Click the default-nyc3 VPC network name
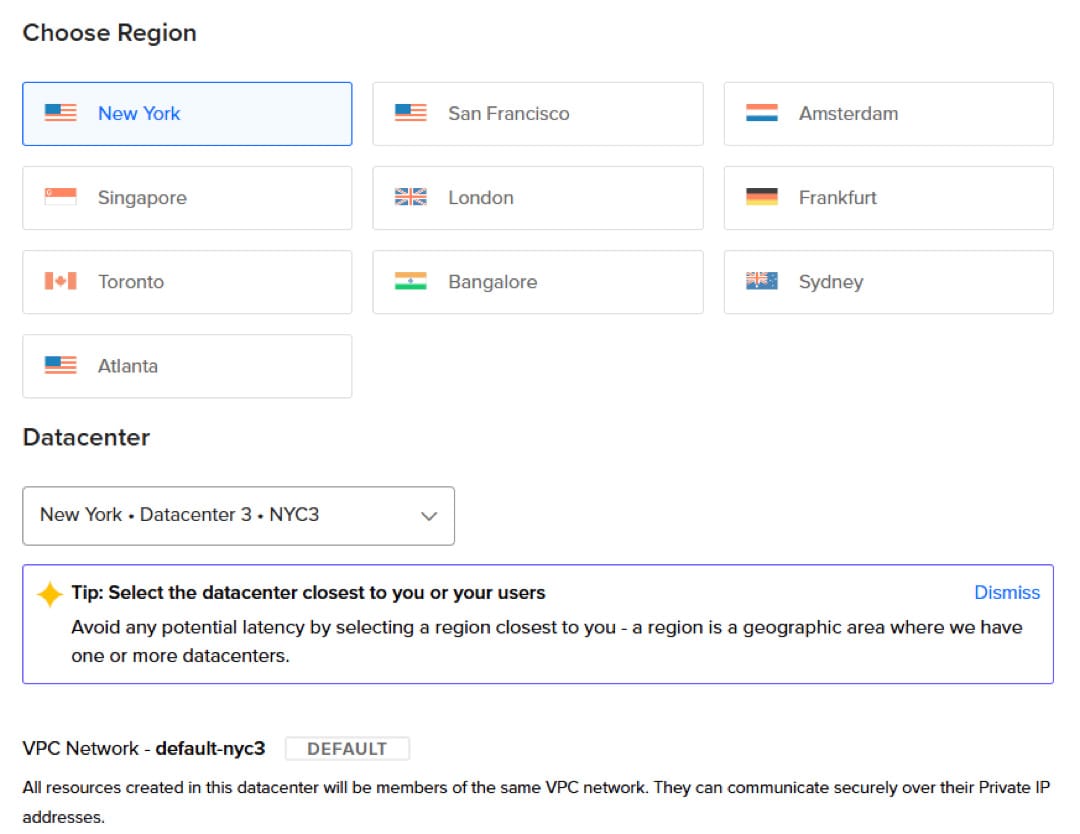 click(x=210, y=749)
